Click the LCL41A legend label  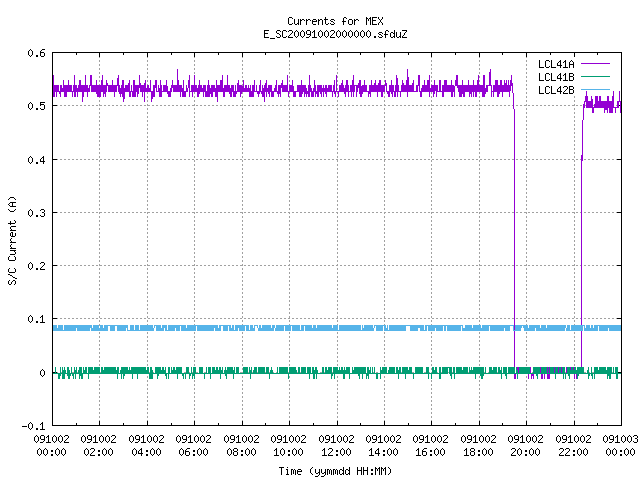click(x=556, y=64)
